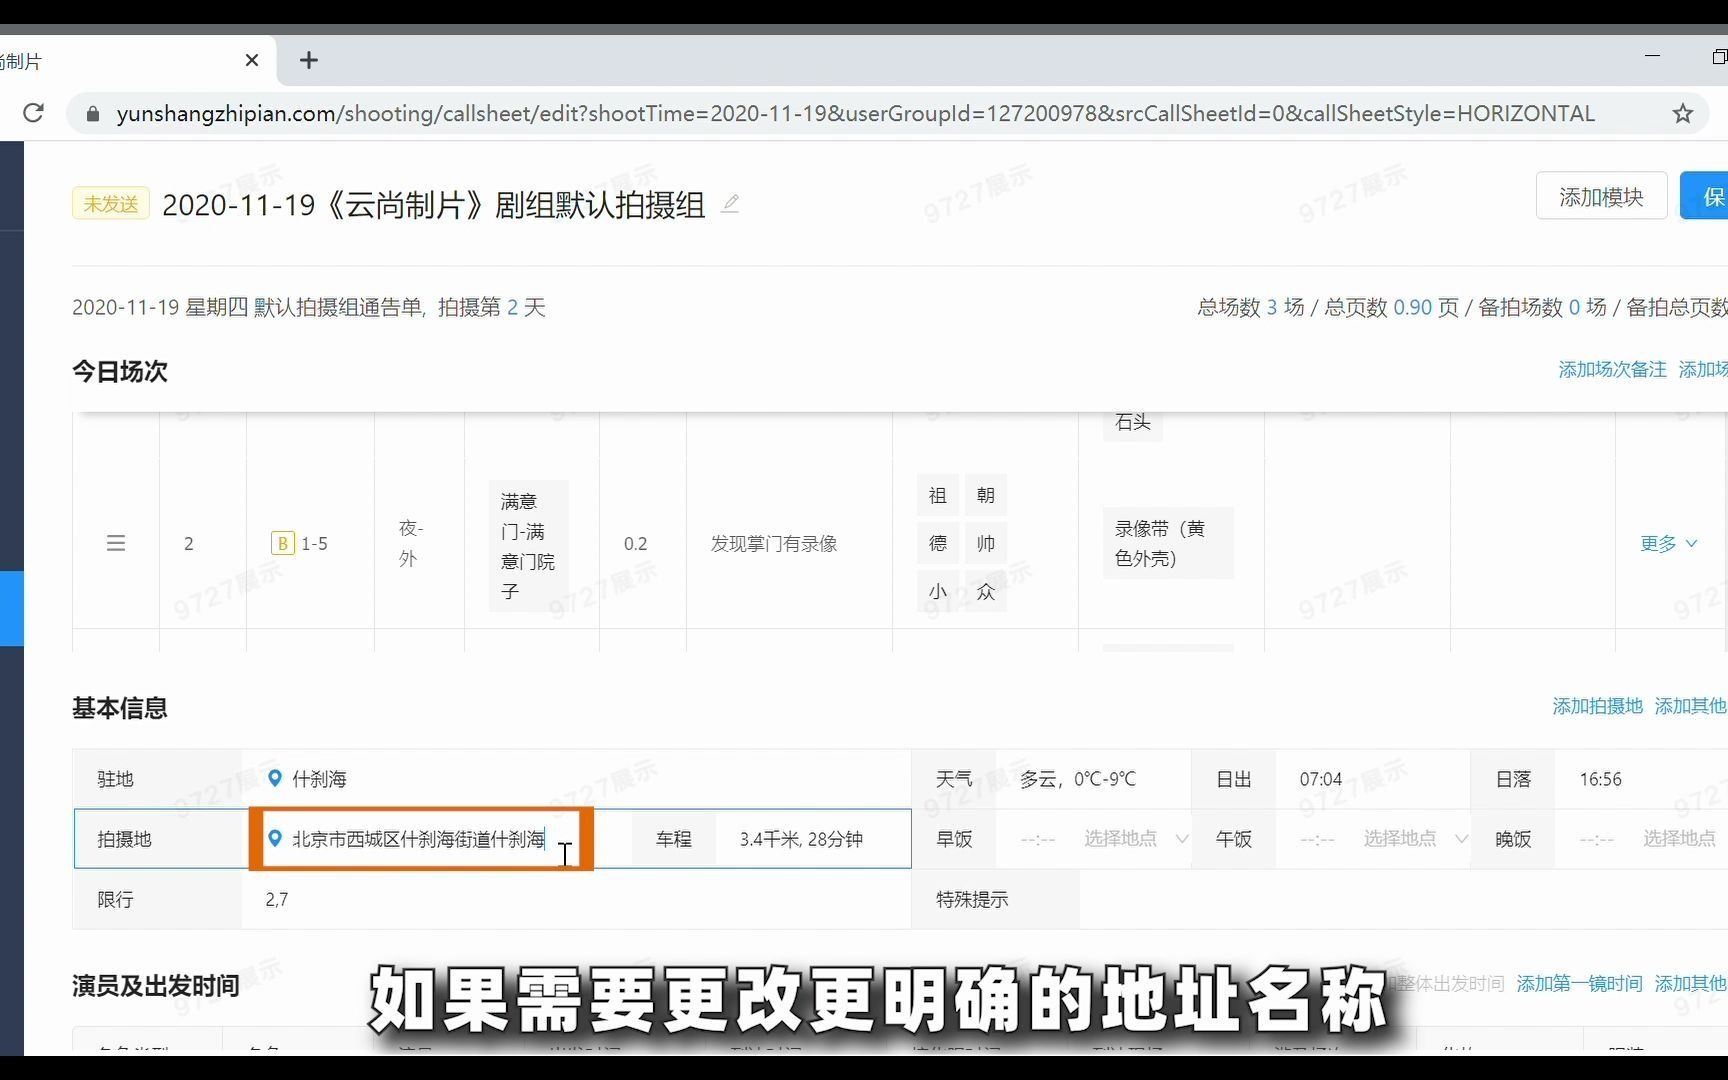Grab the drag handle for scene 2
Image resolution: width=1728 pixels, height=1080 pixels.
116,543
